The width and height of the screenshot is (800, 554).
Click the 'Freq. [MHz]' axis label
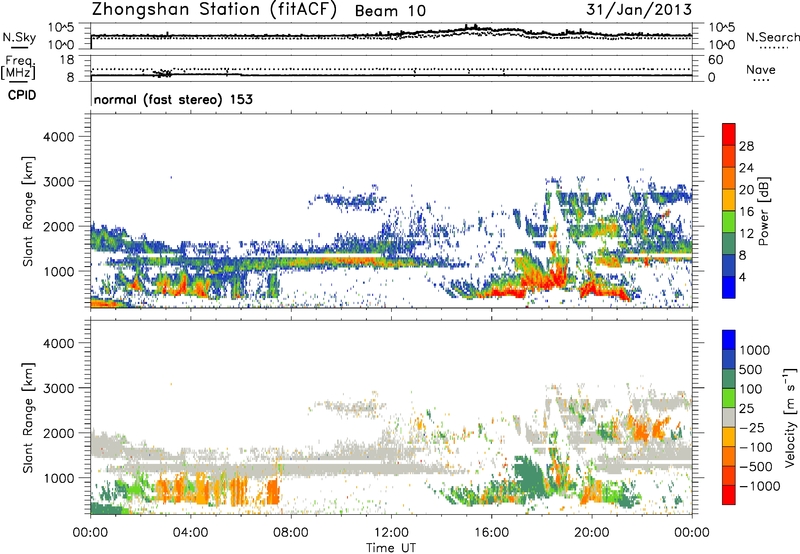click(x=19, y=67)
